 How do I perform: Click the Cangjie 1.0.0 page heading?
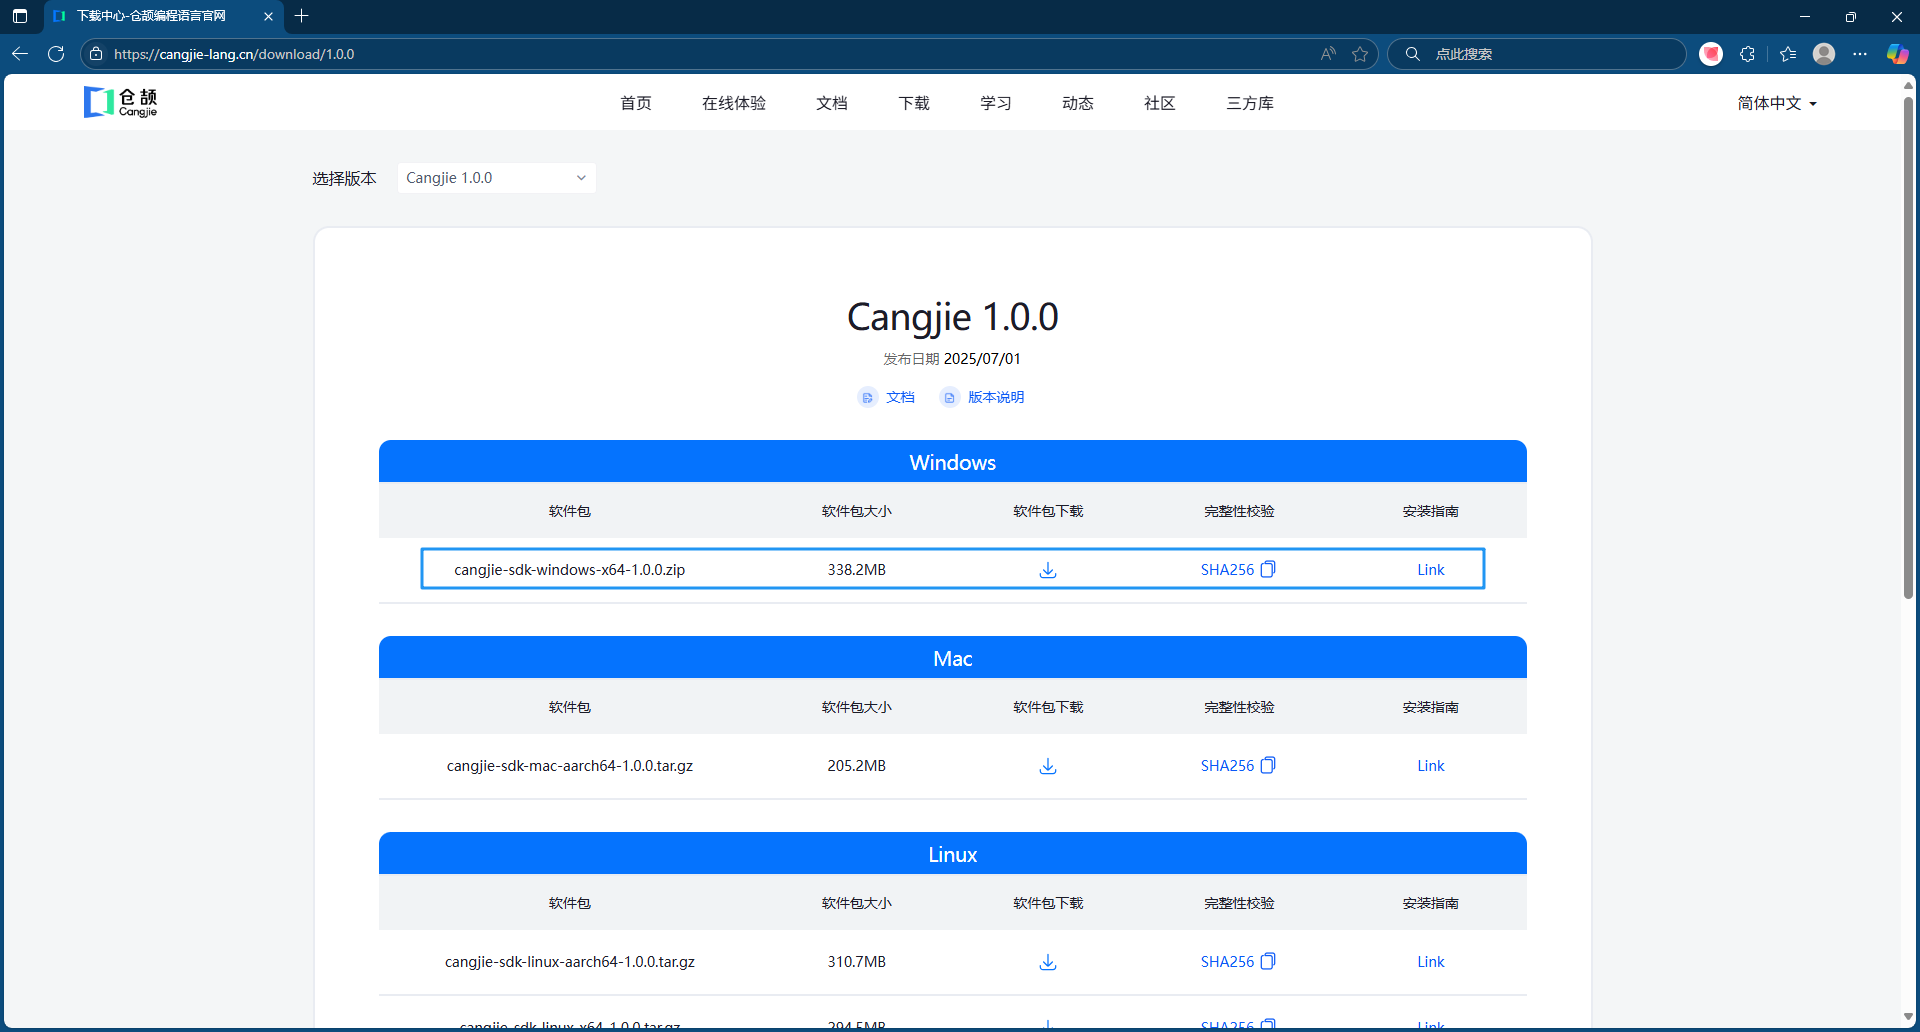tap(953, 317)
